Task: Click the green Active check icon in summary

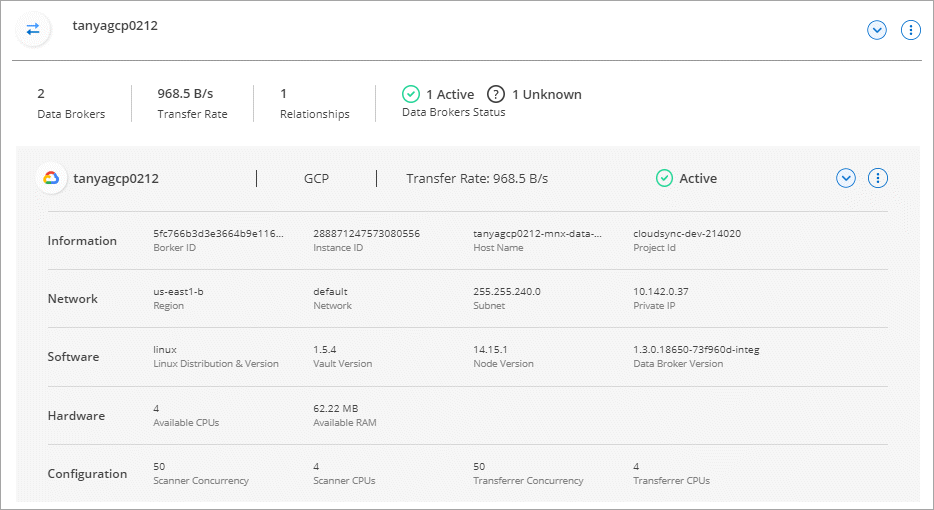Action: [411, 94]
